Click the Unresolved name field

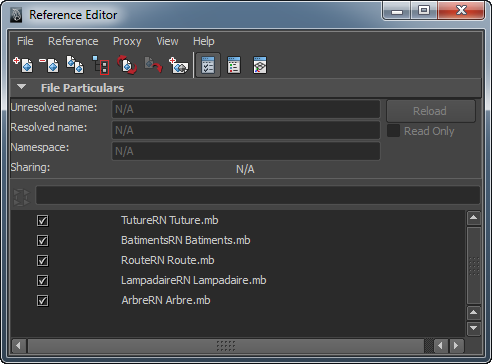pyautogui.click(x=246, y=109)
